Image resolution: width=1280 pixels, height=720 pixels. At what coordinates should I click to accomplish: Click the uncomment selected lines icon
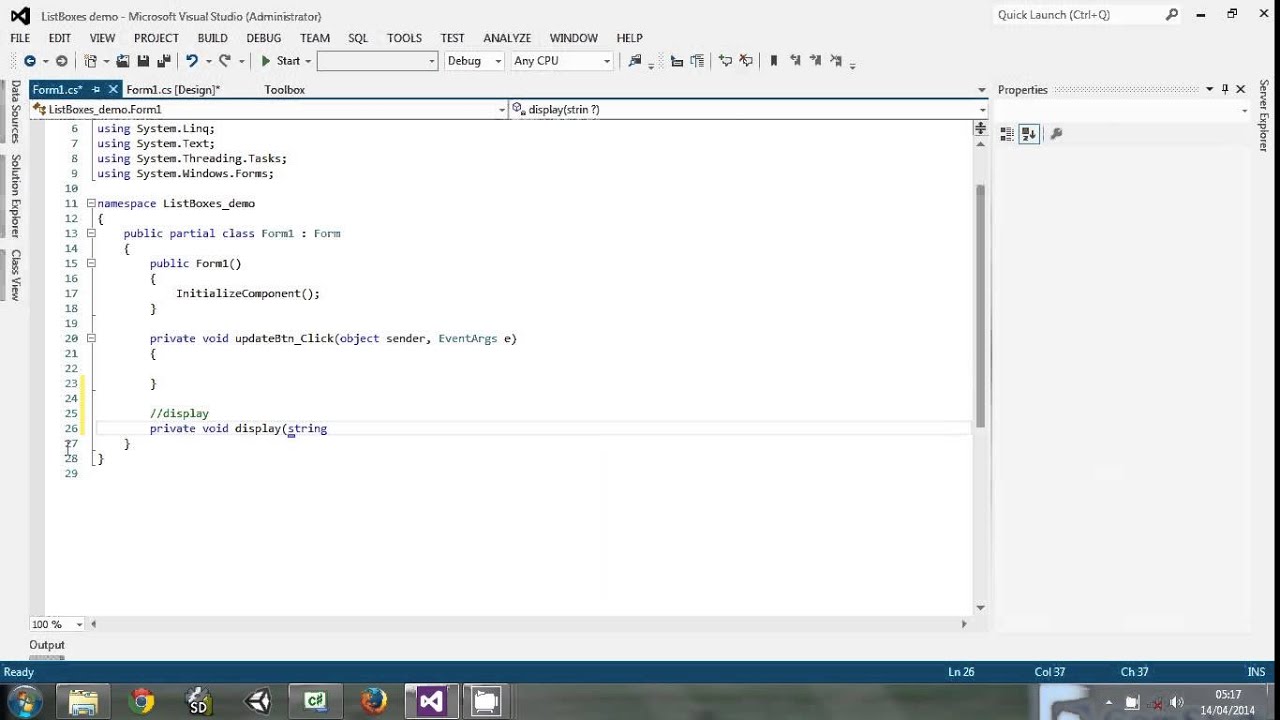point(746,61)
